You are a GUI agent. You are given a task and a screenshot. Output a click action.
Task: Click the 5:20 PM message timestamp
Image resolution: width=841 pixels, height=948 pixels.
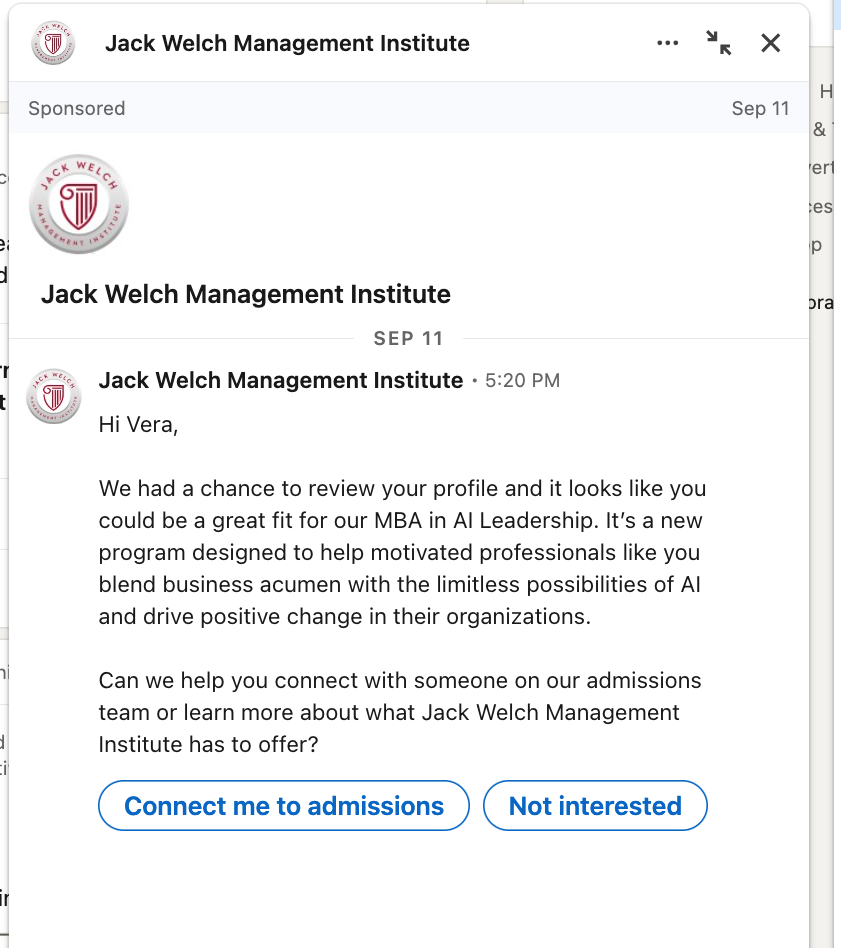pyautogui.click(x=522, y=381)
